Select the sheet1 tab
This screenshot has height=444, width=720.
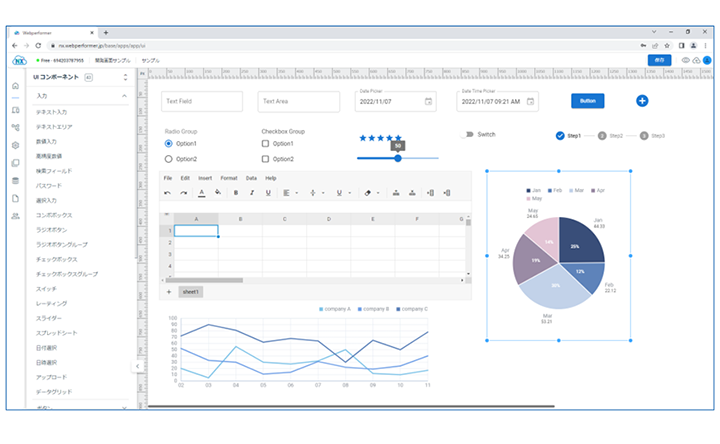coord(190,292)
